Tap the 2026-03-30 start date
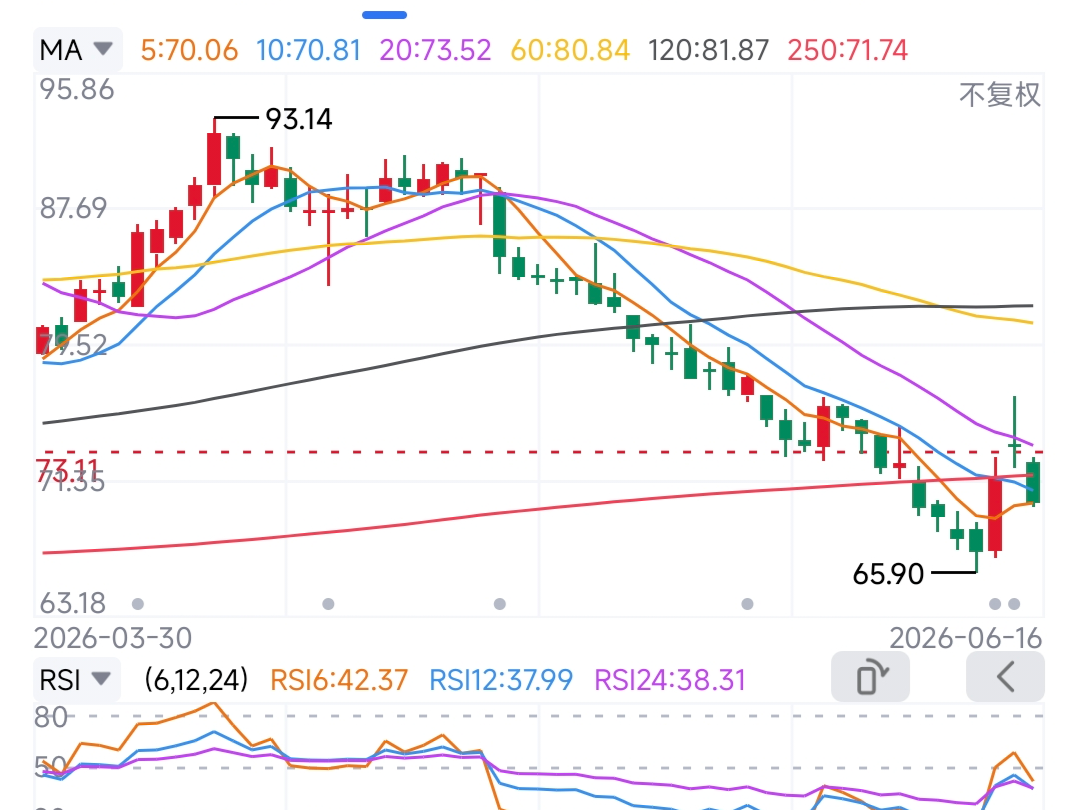The image size is (1080, 810). point(113,638)
